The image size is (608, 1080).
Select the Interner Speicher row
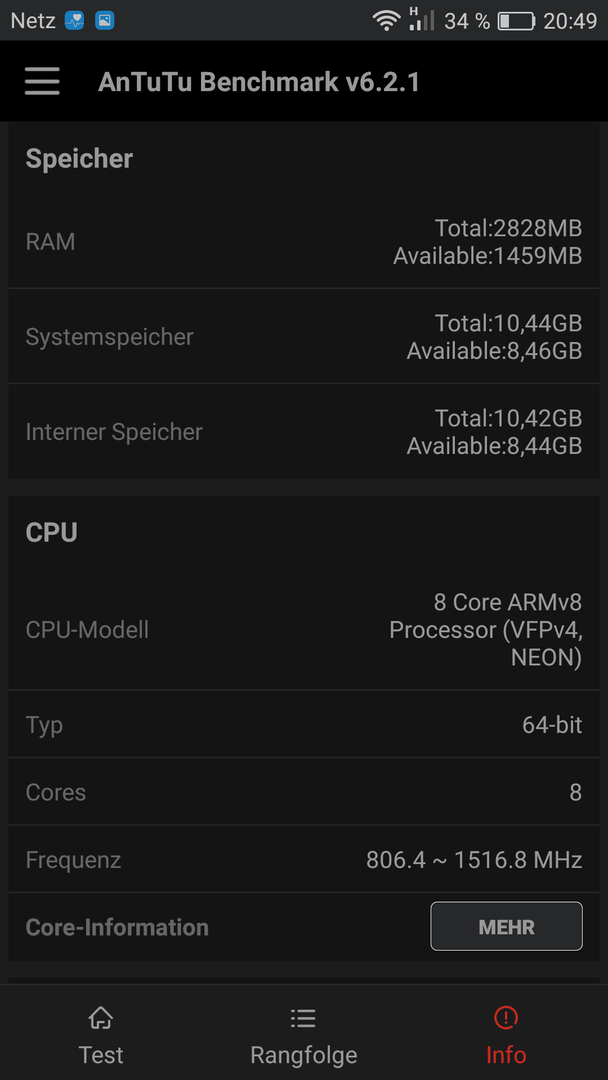[x=304, y=432]
